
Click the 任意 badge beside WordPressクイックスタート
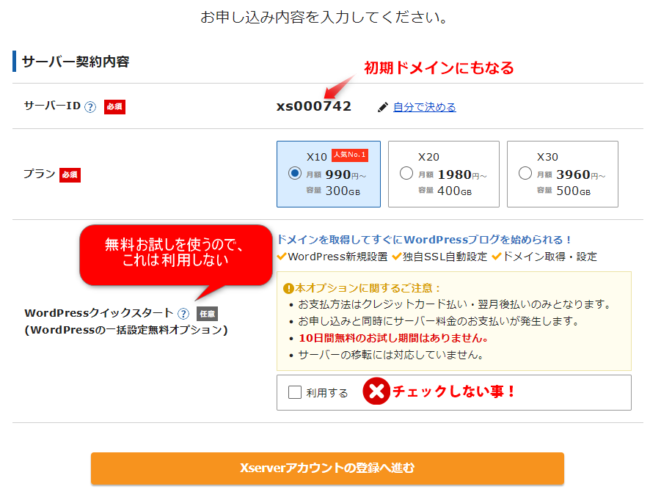pyautogui.click(x=207, y=313)
